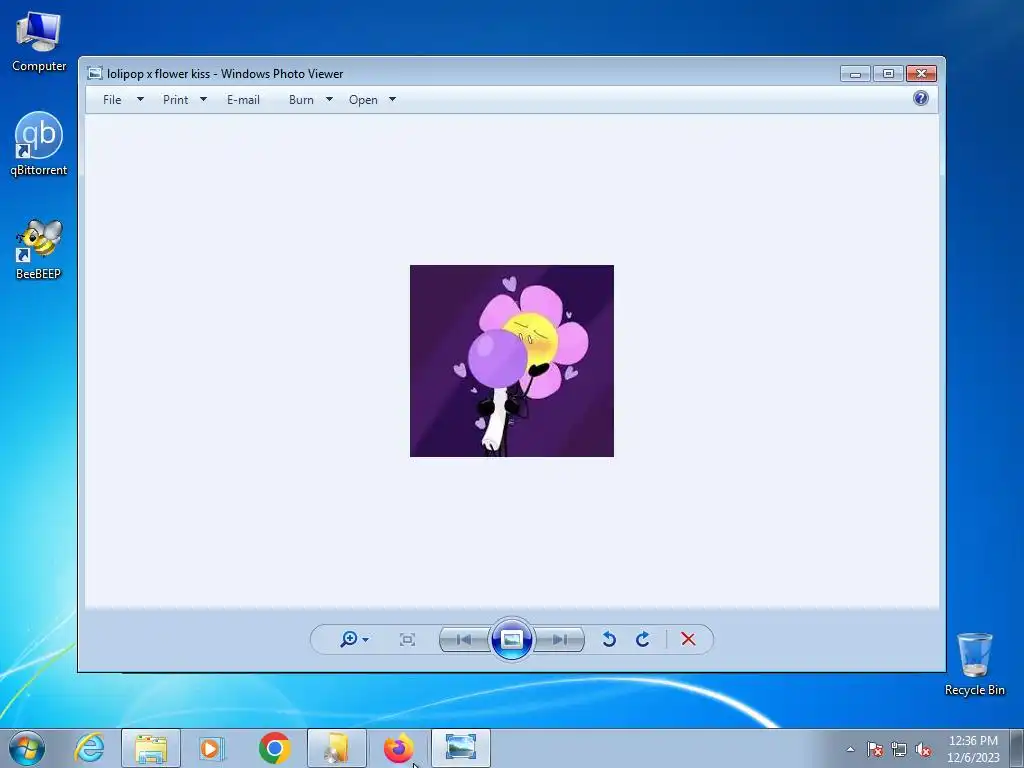Select the BeeBEEP desktop shortcut
This screenshot has width=1024, height=768.
pos(39,249)
